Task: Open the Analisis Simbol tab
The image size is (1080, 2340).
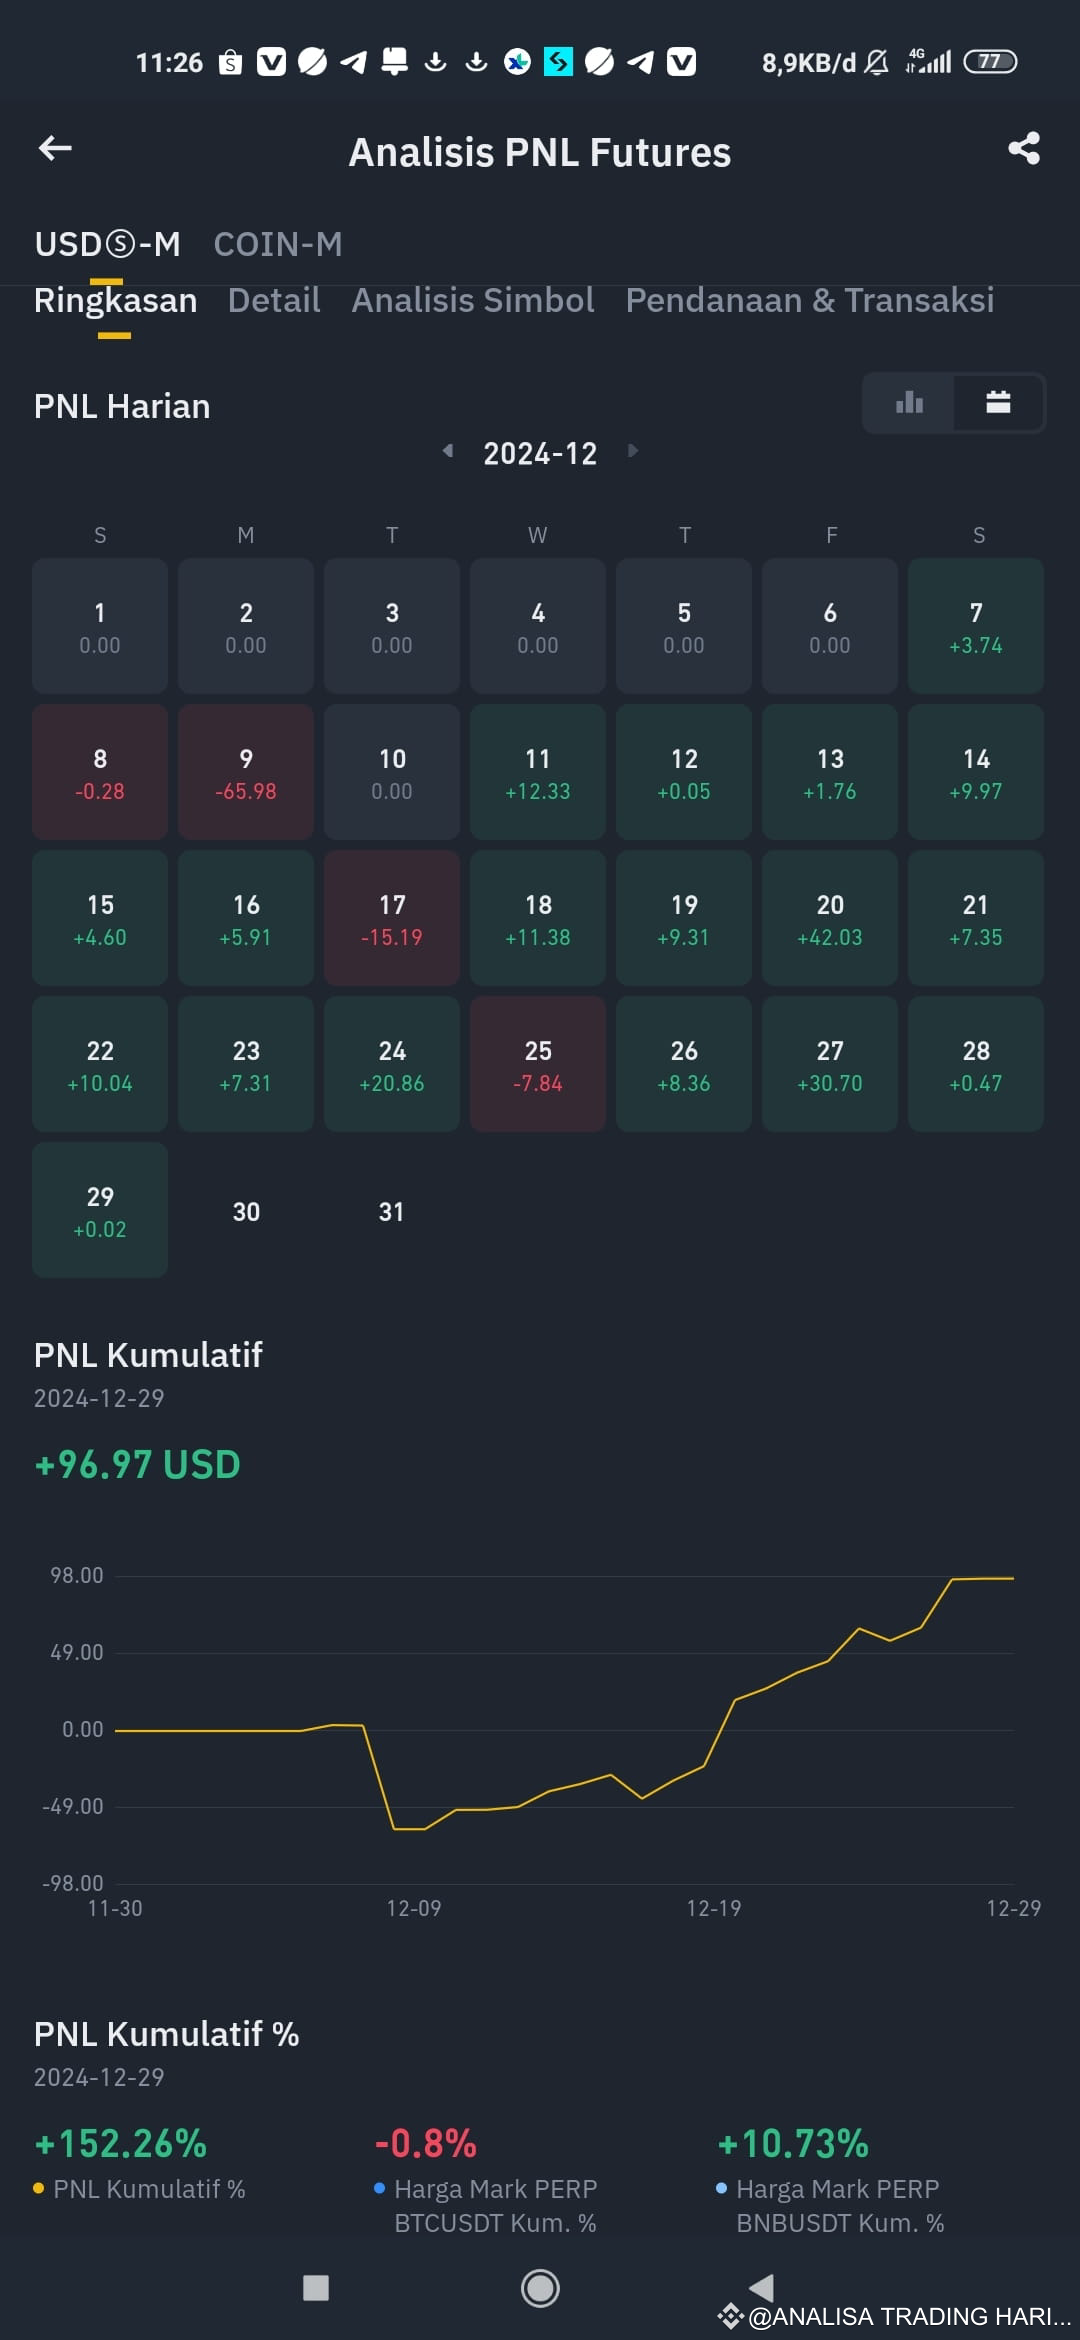Action: click(x=473, y=300)
